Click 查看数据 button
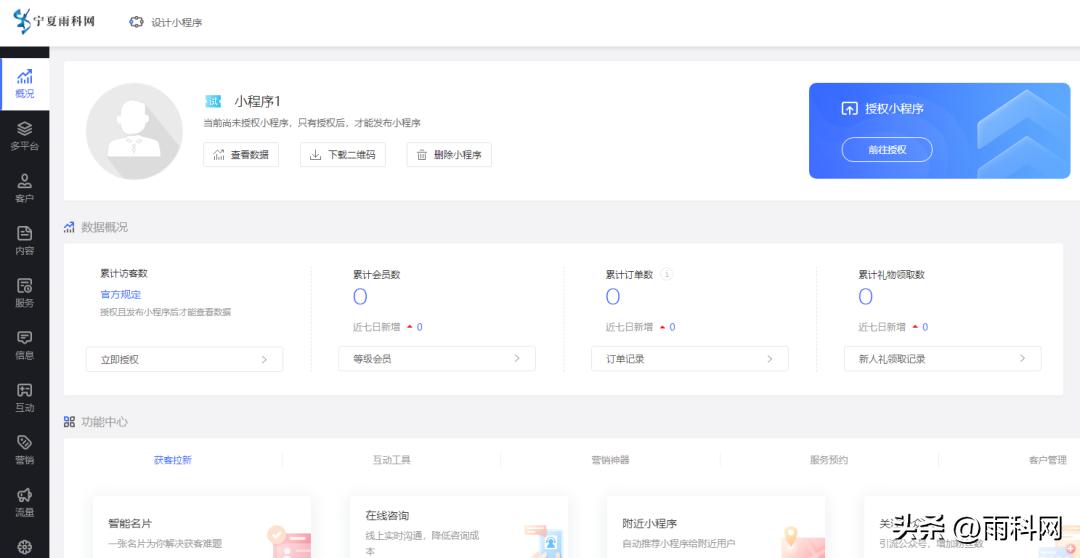1080x558 pixels. pyautogui.click(x=241, y=154)
